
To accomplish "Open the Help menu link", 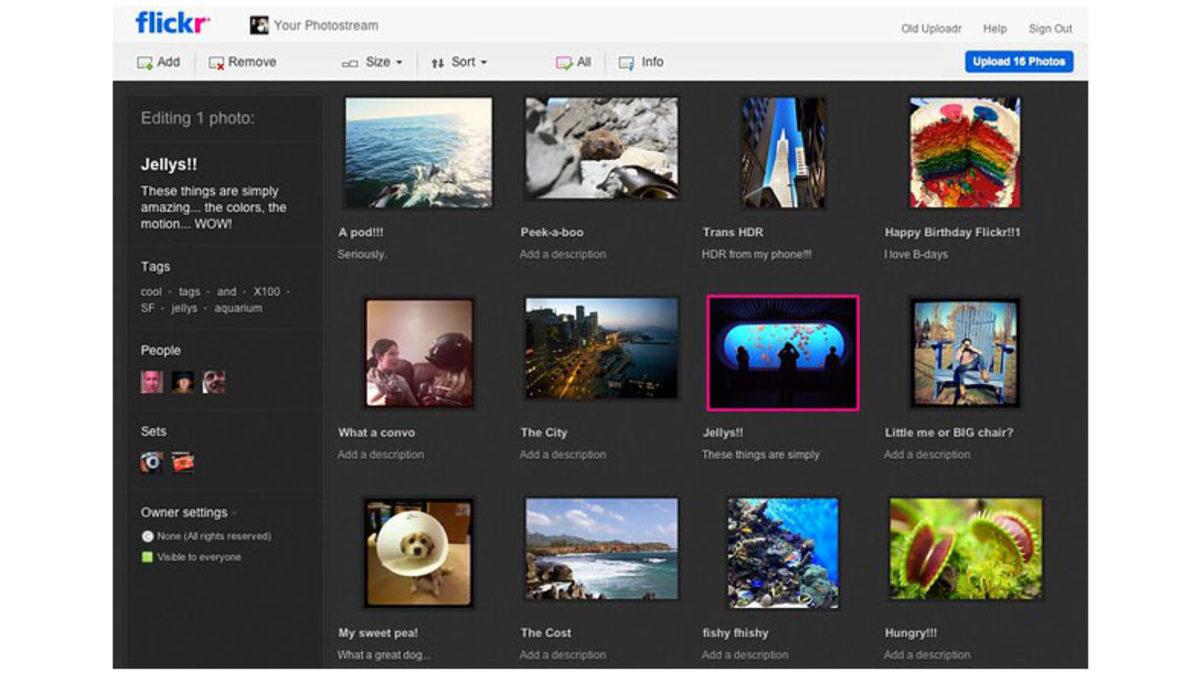I will pos(994,29).
